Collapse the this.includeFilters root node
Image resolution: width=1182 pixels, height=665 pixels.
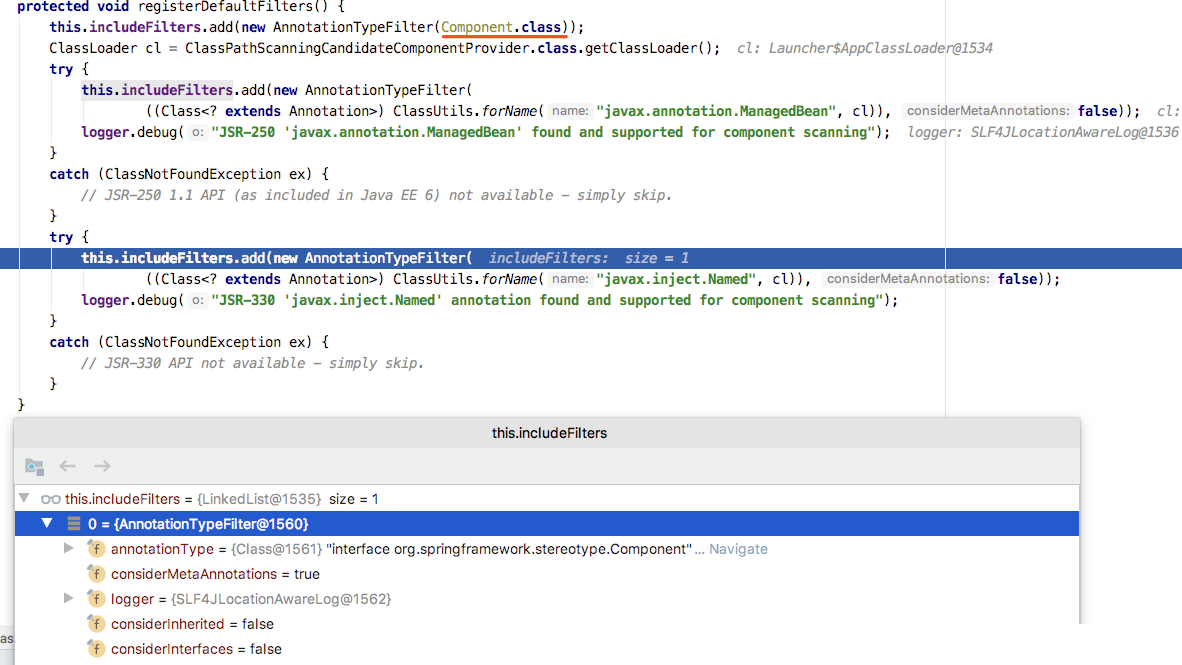24,499
